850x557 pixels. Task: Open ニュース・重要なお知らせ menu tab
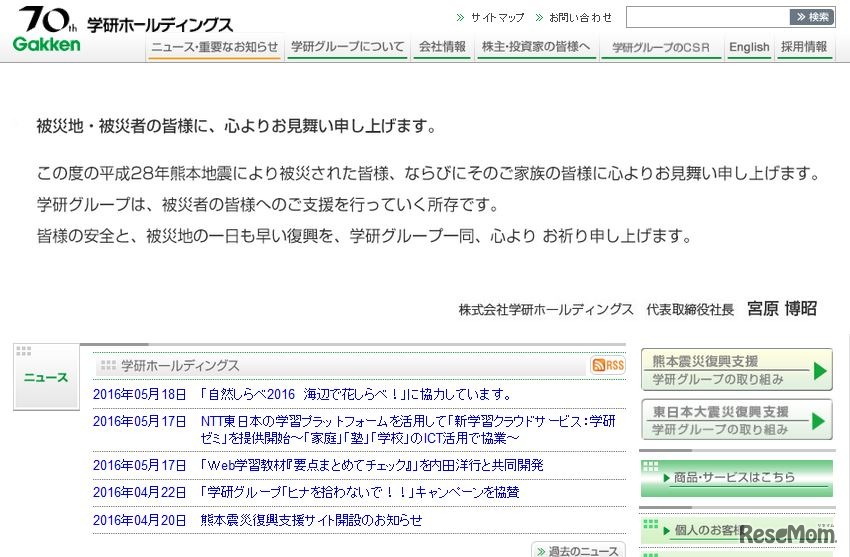pos(215,47)
